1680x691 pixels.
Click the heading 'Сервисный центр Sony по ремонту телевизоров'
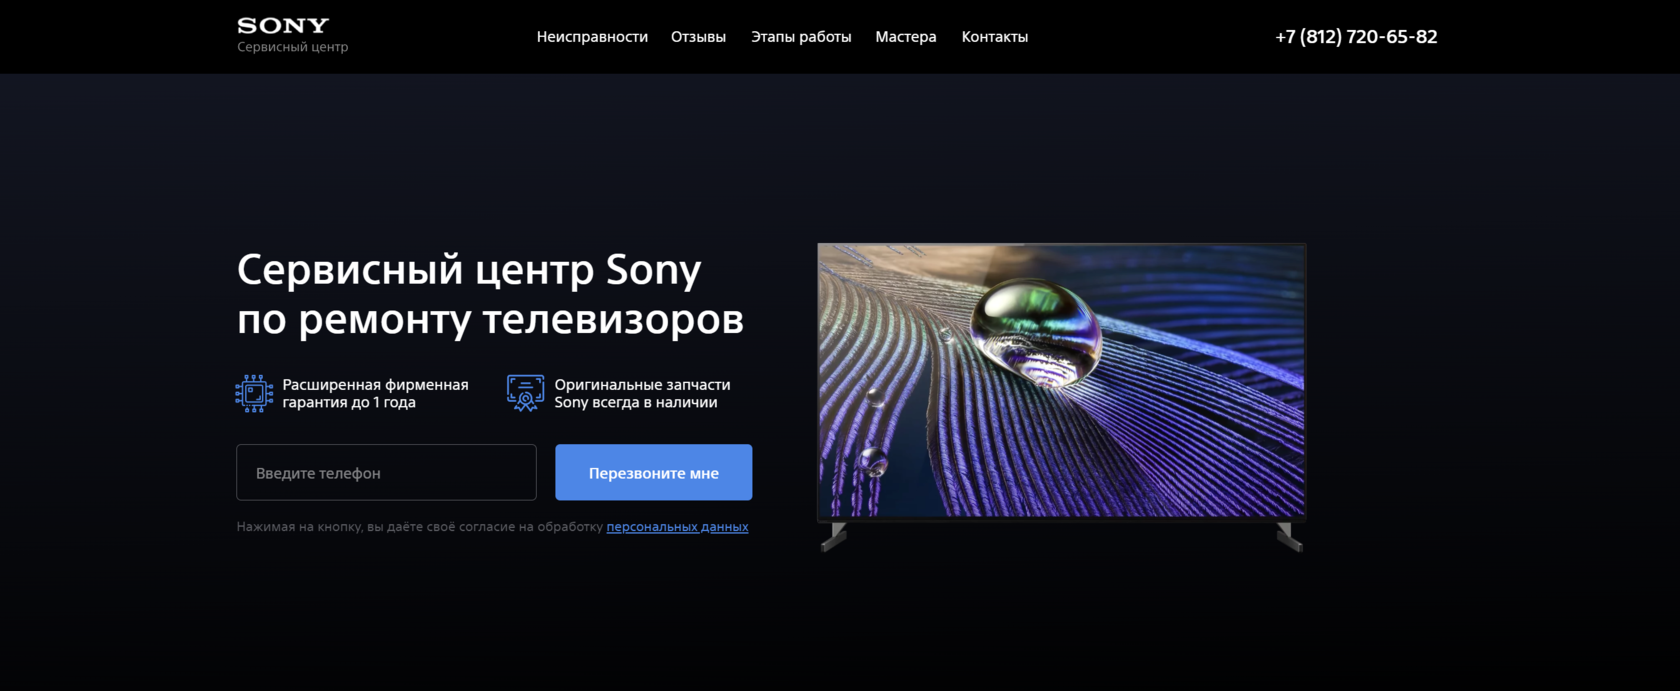(490, 295)
